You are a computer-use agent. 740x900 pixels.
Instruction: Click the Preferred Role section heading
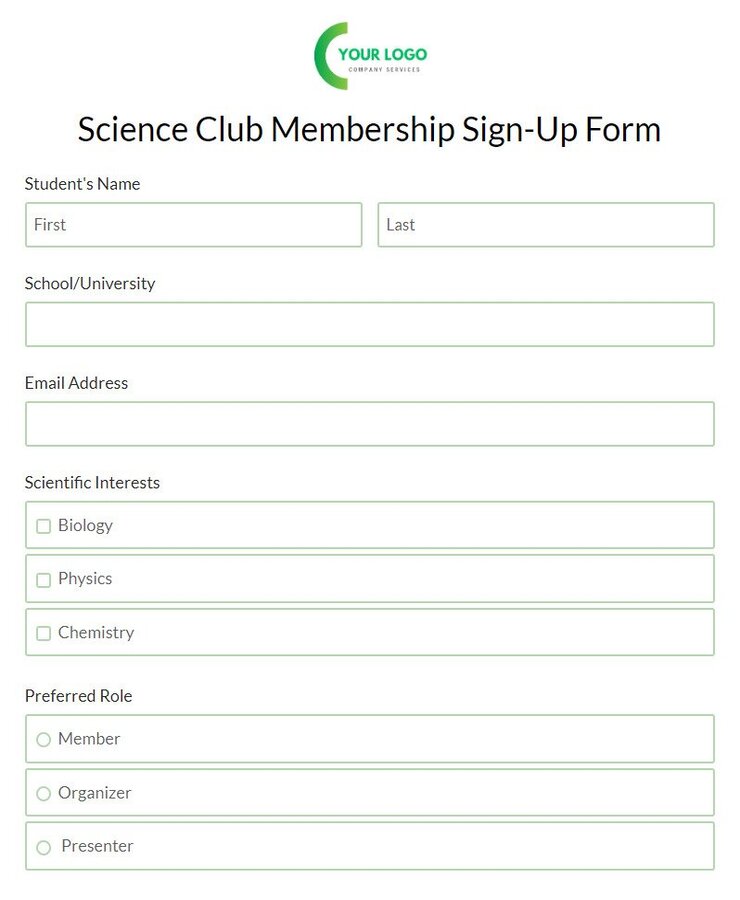coord(78,696)
